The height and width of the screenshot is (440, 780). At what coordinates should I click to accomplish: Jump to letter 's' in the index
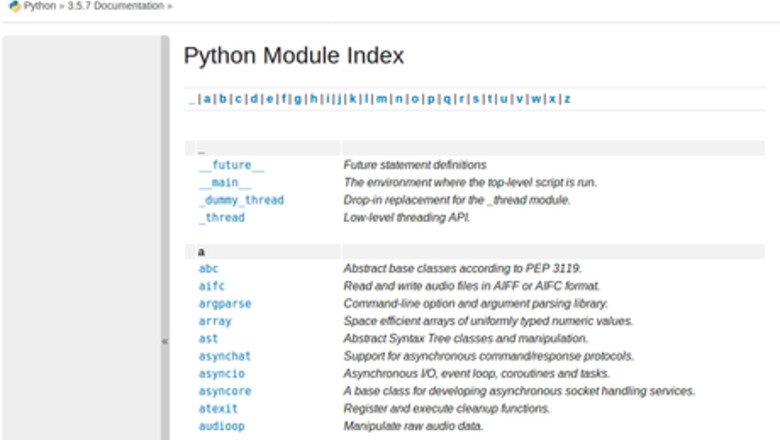(x=475, y=99)
